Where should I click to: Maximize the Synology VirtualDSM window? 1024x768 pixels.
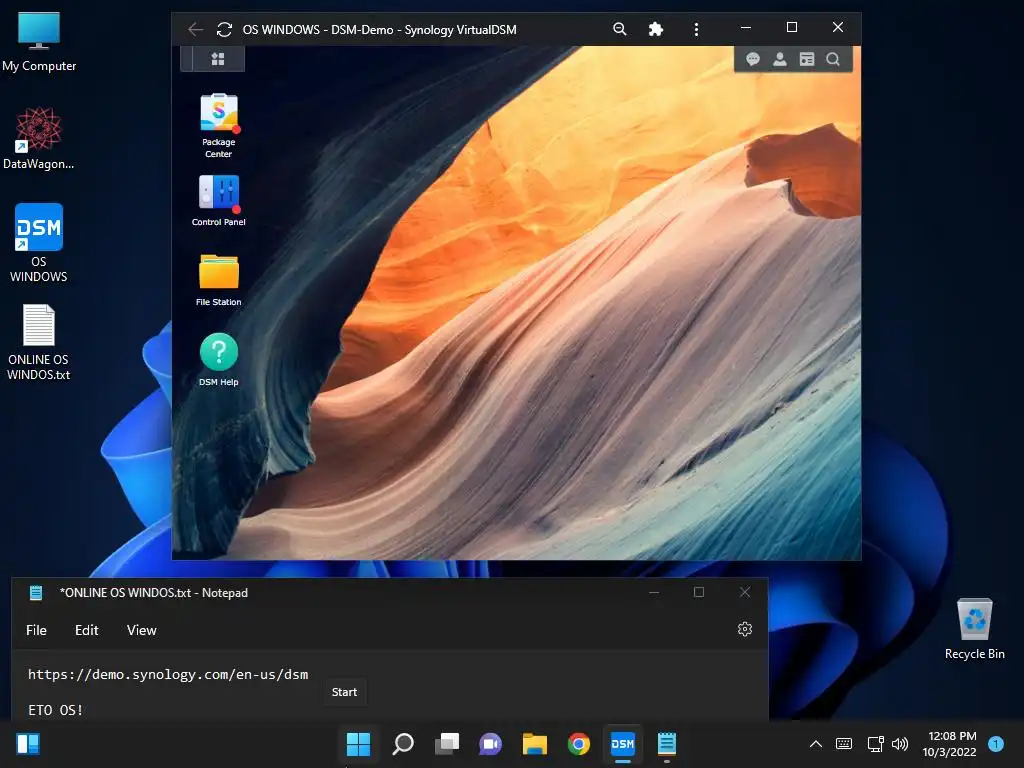coord(792,27)
